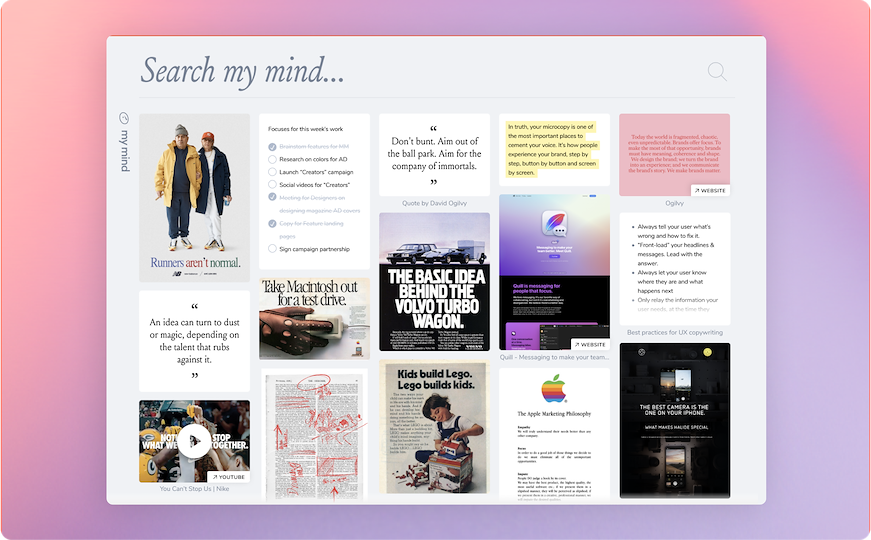This screenshot has height=540, width=871.
Task: Click 'Focuses for this week's work' heading
Action: (x=306, y=129)
